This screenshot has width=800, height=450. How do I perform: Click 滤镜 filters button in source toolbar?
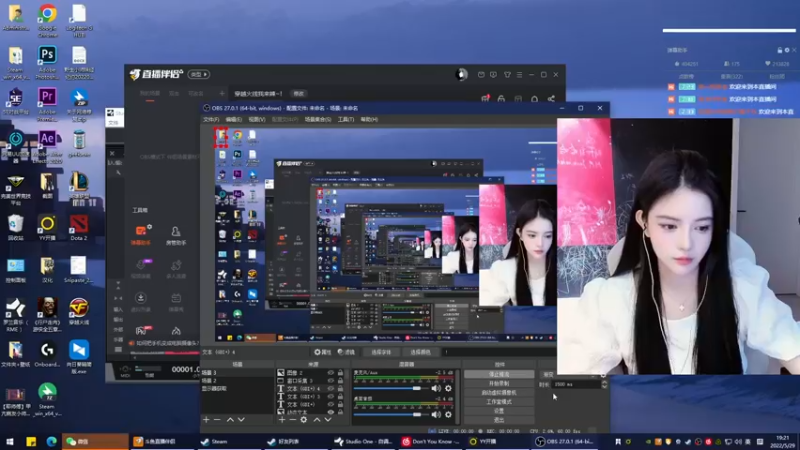coord(346,352)
